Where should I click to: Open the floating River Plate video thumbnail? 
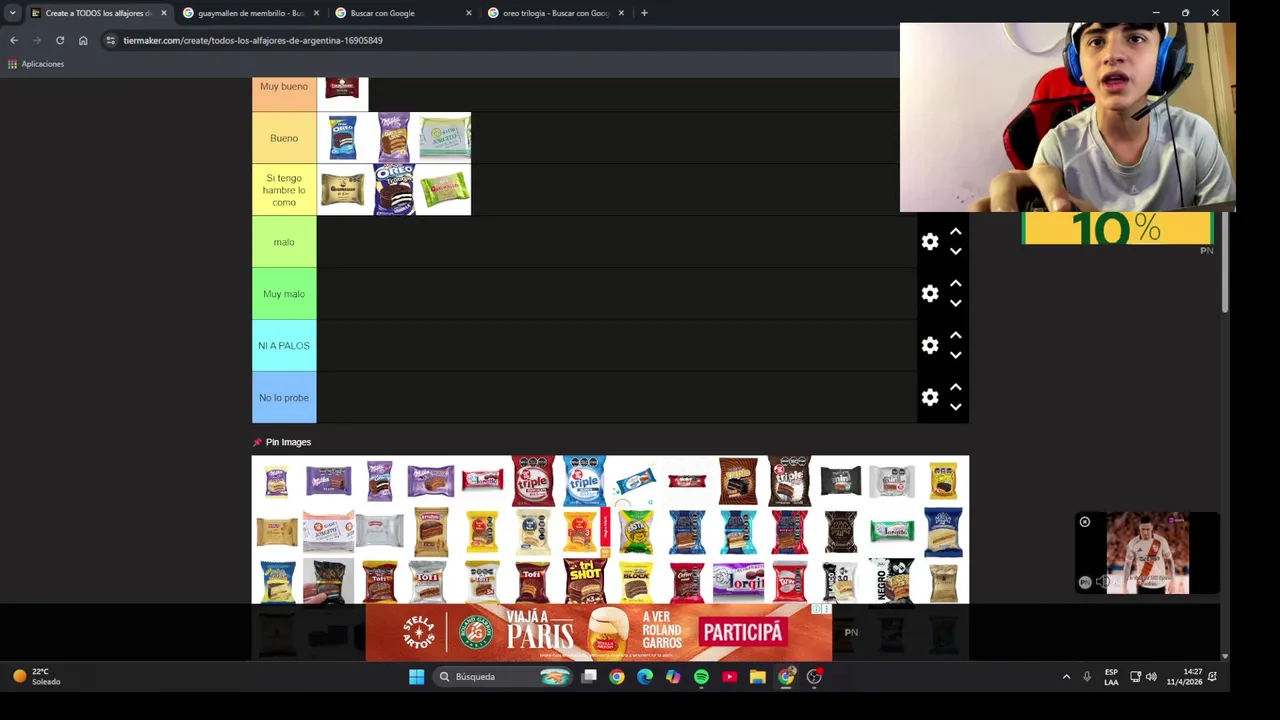click(x=1147, y=553)
